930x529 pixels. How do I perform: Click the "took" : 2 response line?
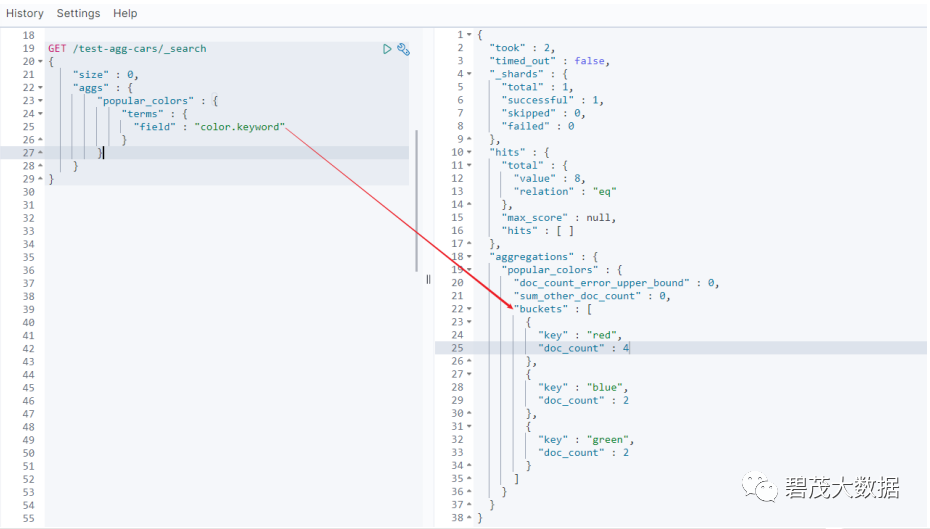522,48
